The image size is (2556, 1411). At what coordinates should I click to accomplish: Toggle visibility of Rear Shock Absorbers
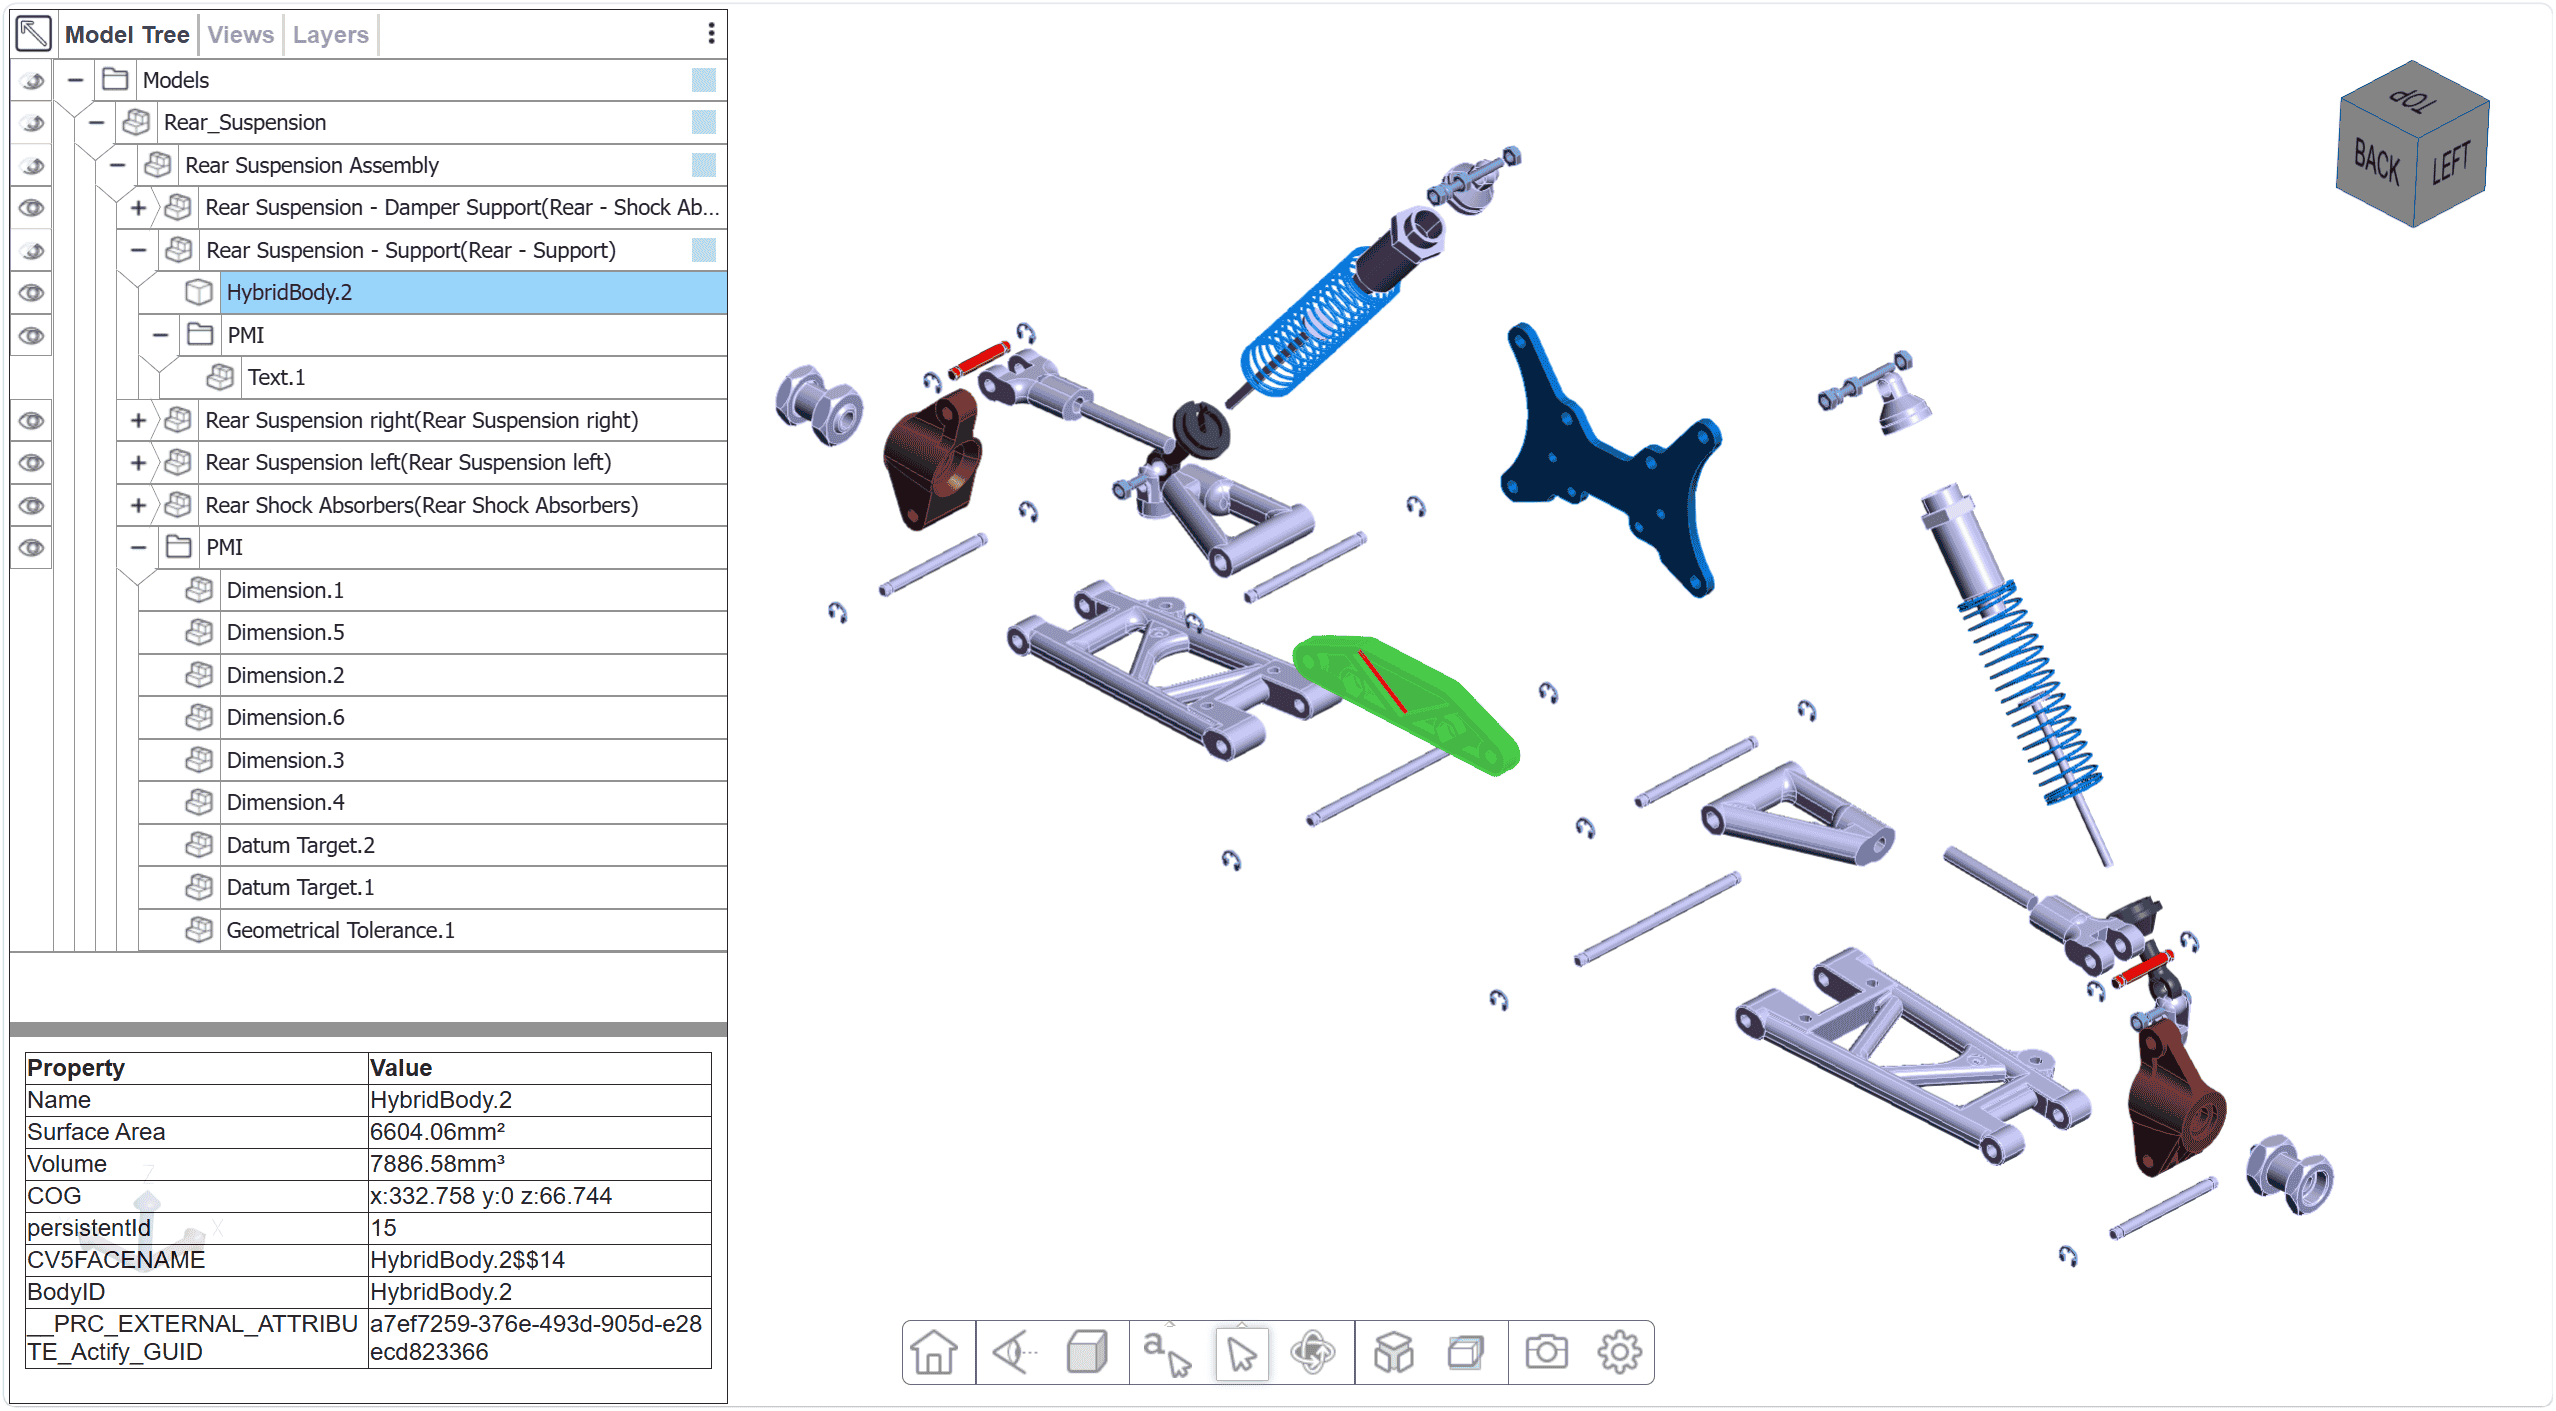(33, 506)
